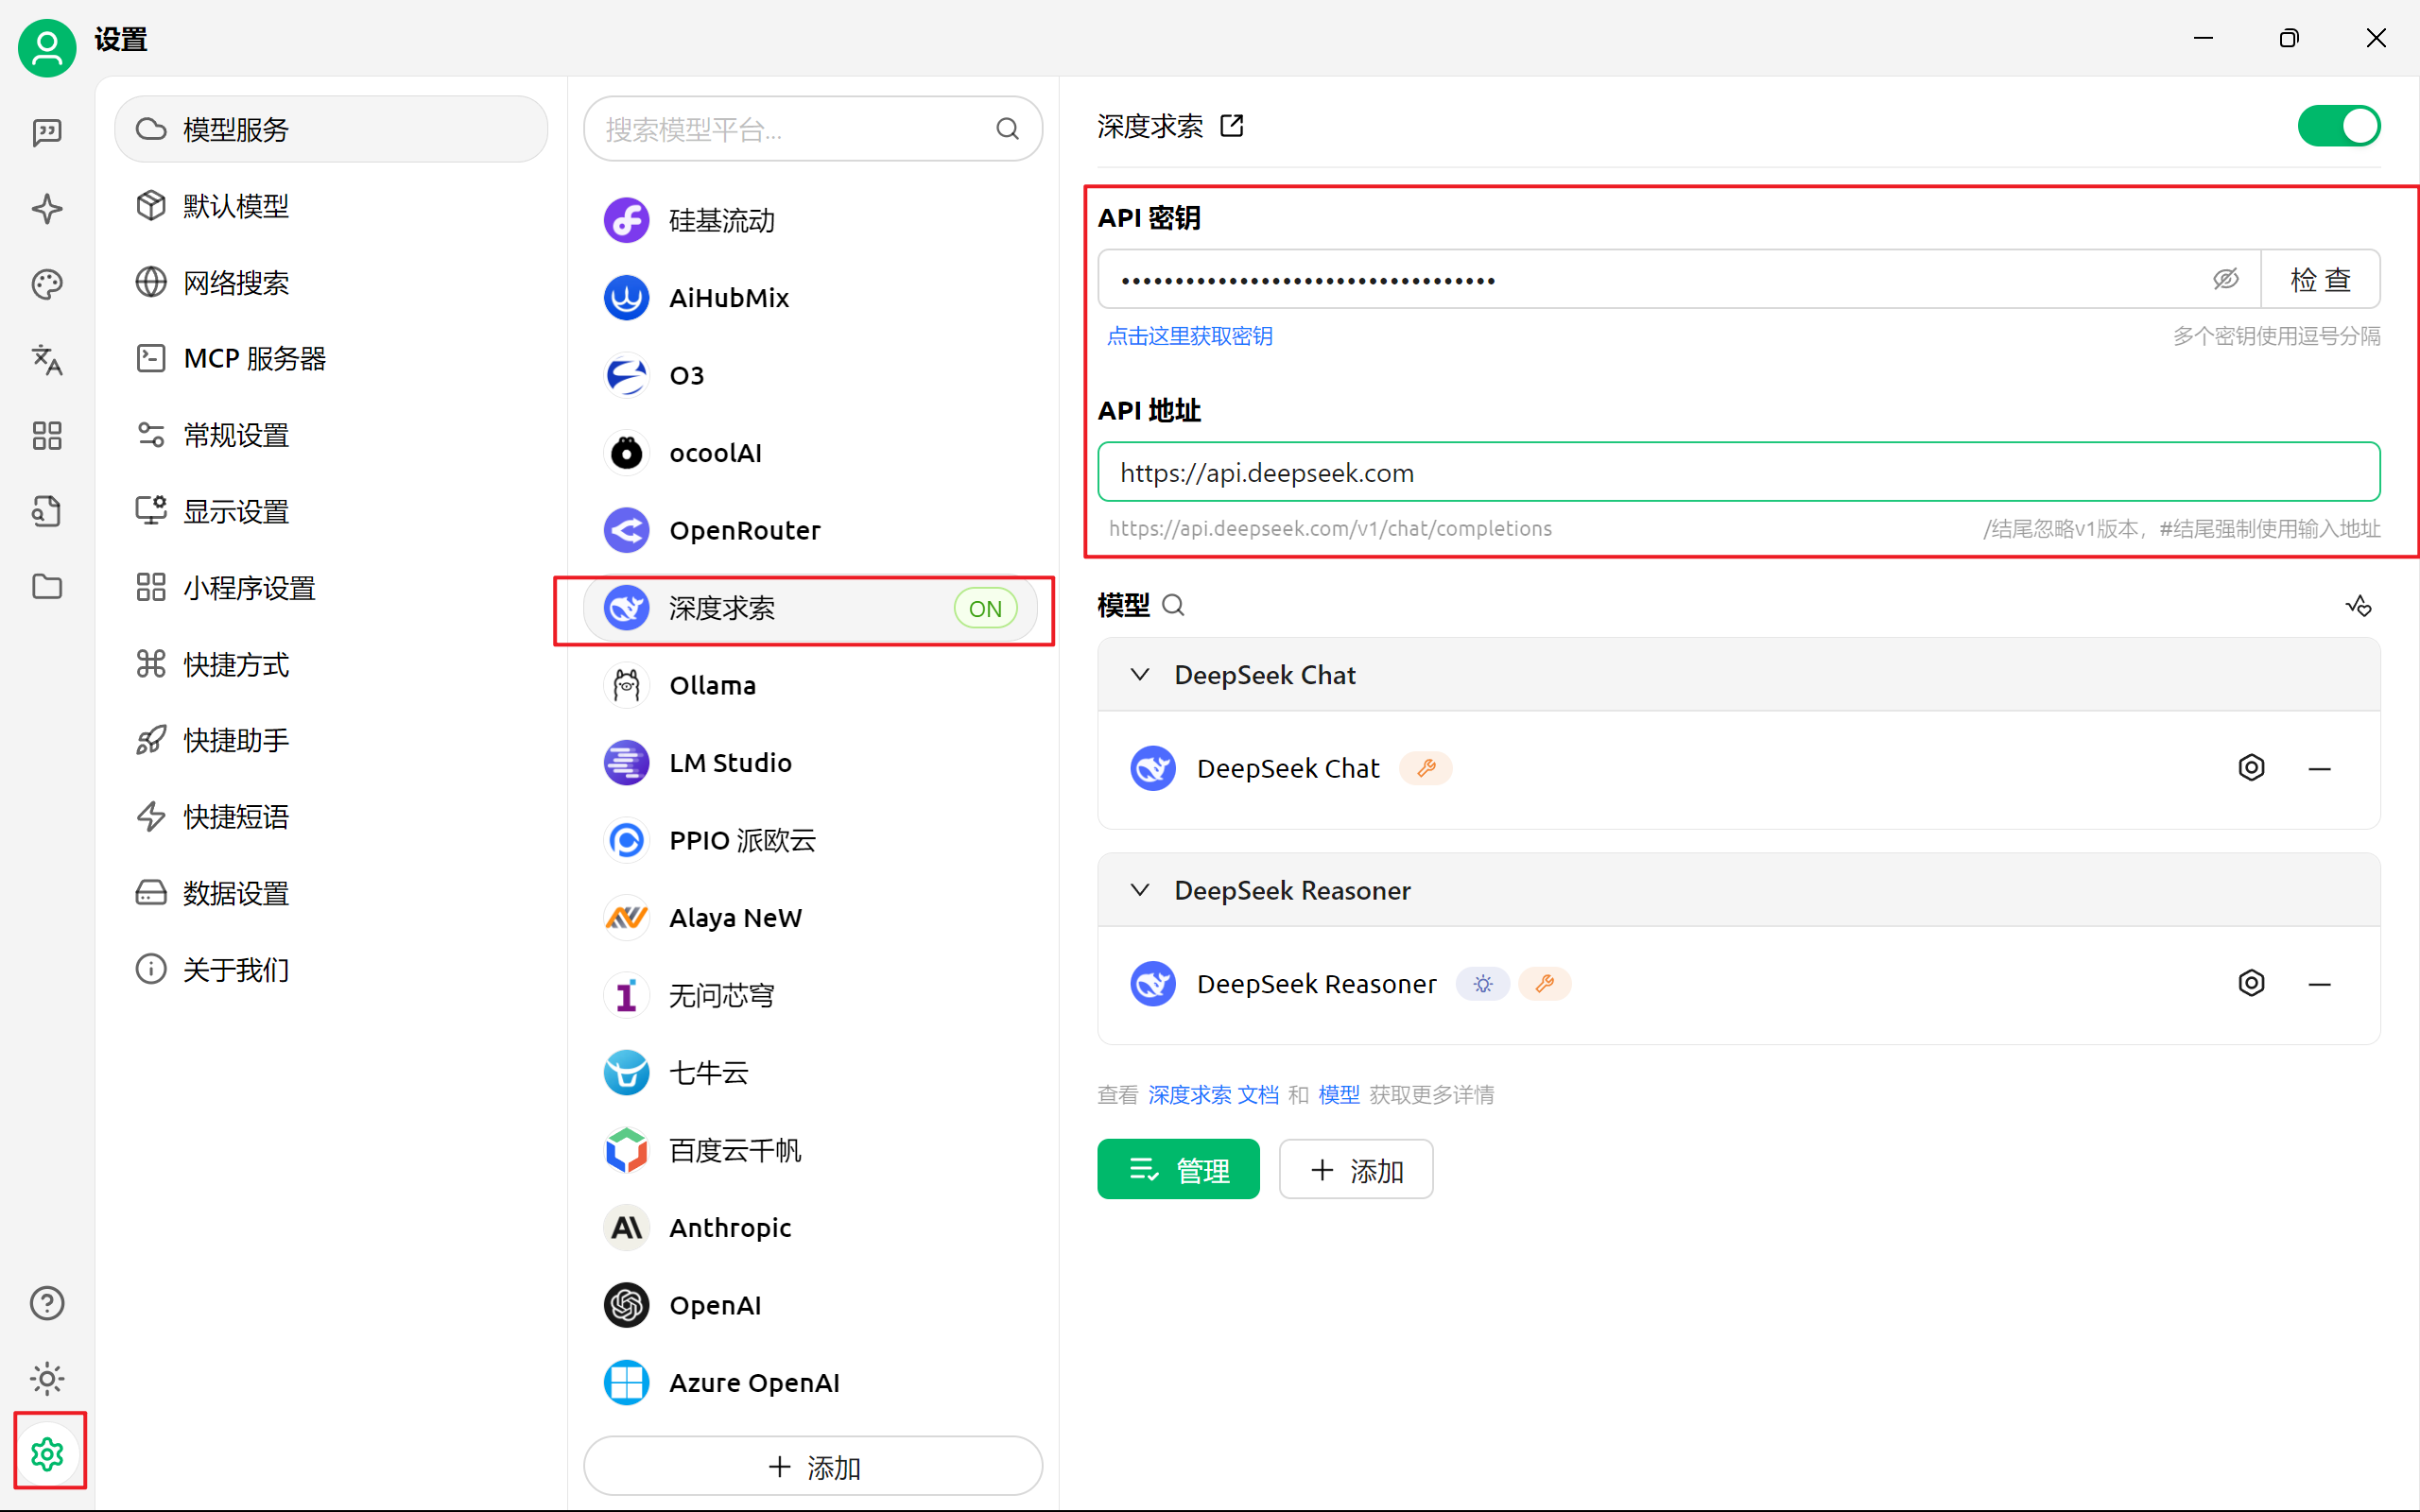The image size is (2420, 1512).
Task: Click the green 管理 button
Action: (x=1178, y=1169)
